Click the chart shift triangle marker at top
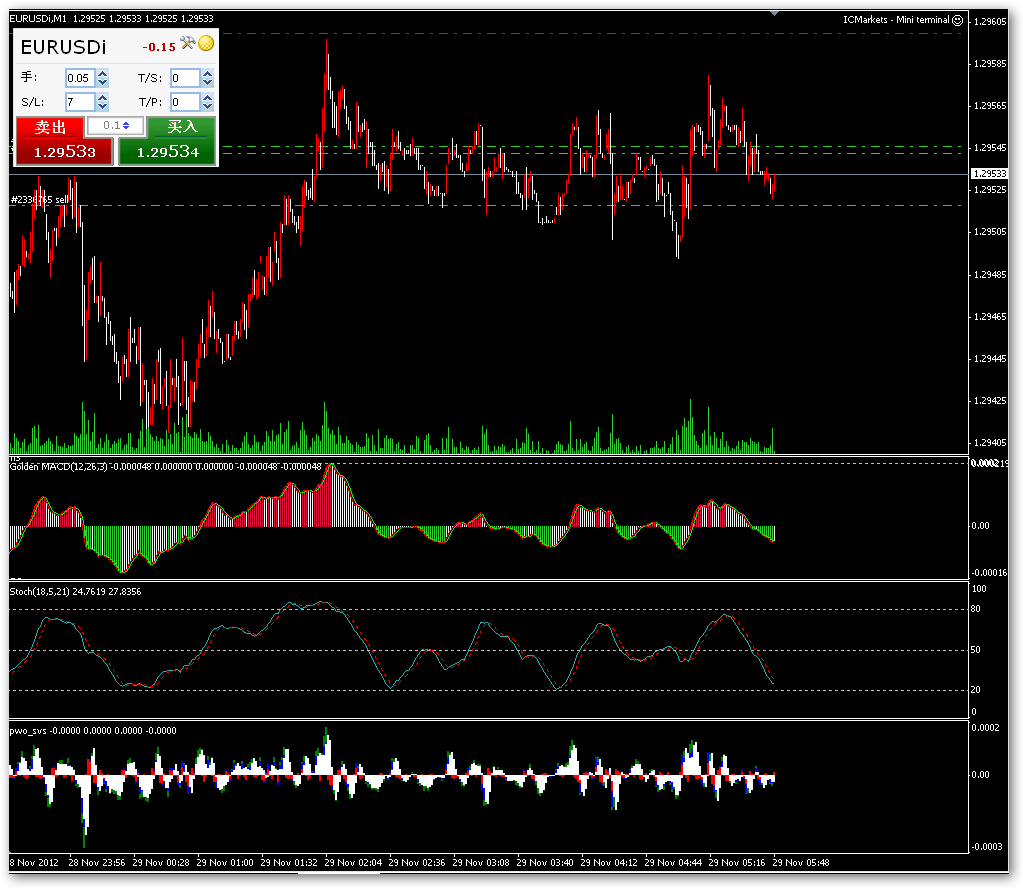Viewport: 1023px width, 888px height. pos(774,12)
